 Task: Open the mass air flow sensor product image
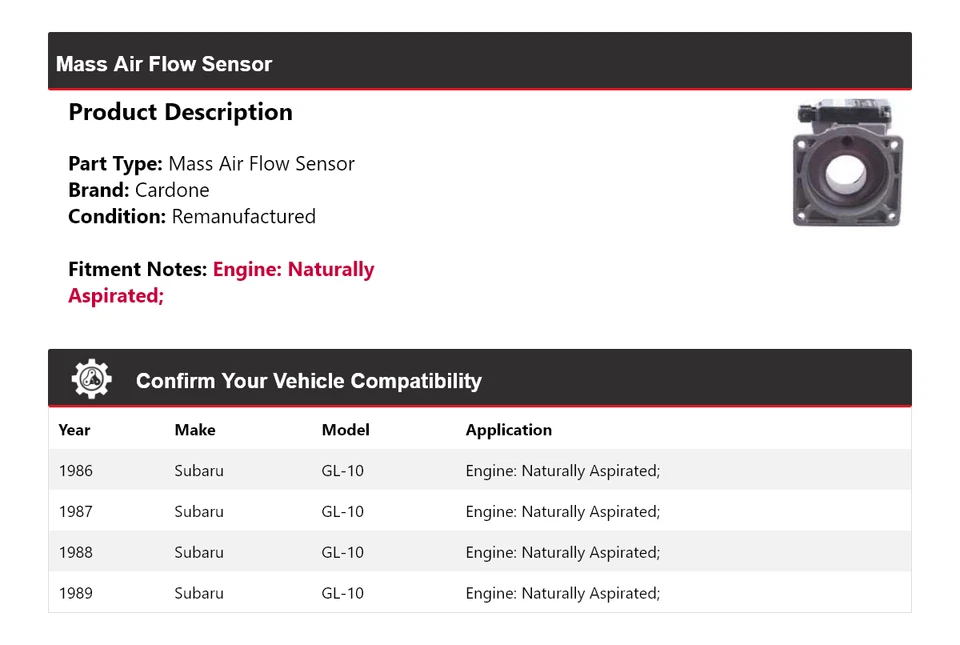847,163
